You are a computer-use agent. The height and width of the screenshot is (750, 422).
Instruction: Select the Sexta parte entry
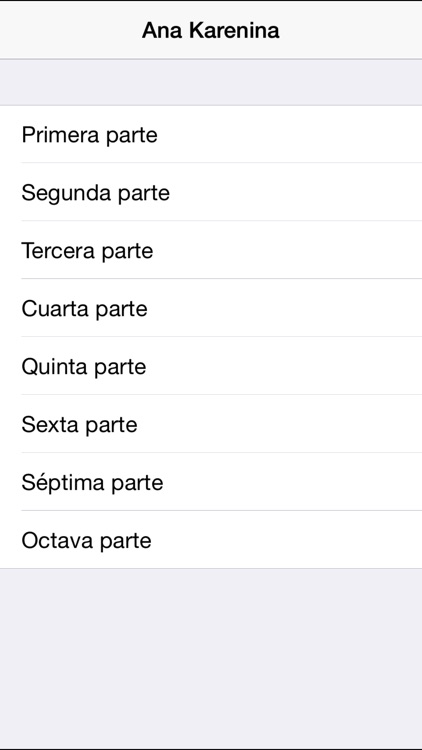(x=211, y=424)
